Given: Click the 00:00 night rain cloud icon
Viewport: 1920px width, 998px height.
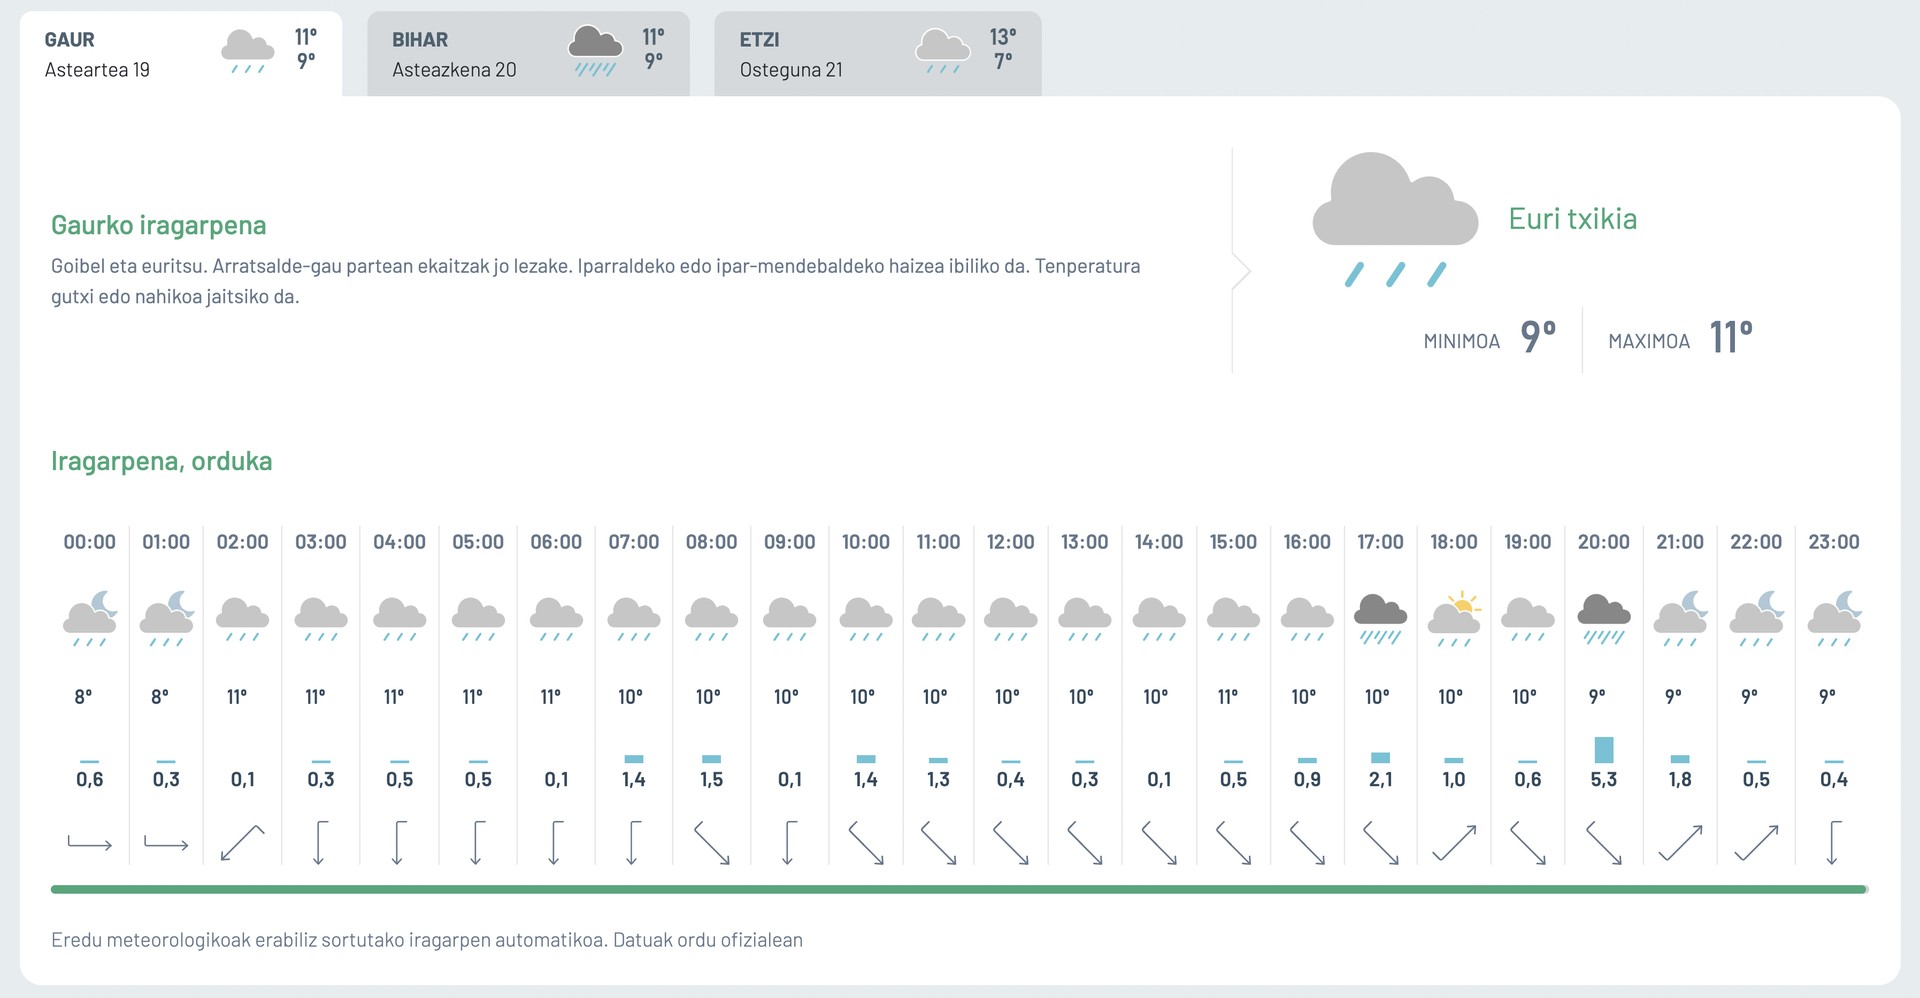Looking at the screenshot, I should [90, 618].
